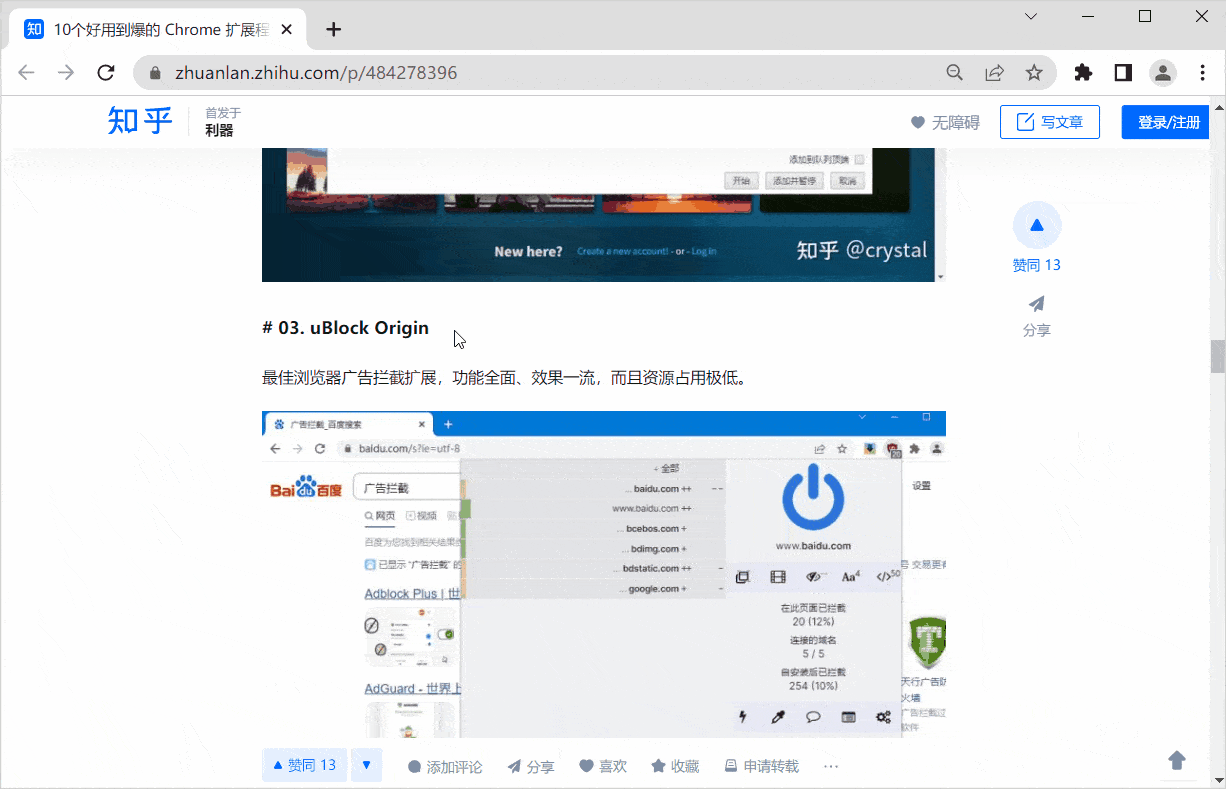Click 分享 in the bottom bar
Viewport: 1226px width, 789px height.
tap(531, 767)
